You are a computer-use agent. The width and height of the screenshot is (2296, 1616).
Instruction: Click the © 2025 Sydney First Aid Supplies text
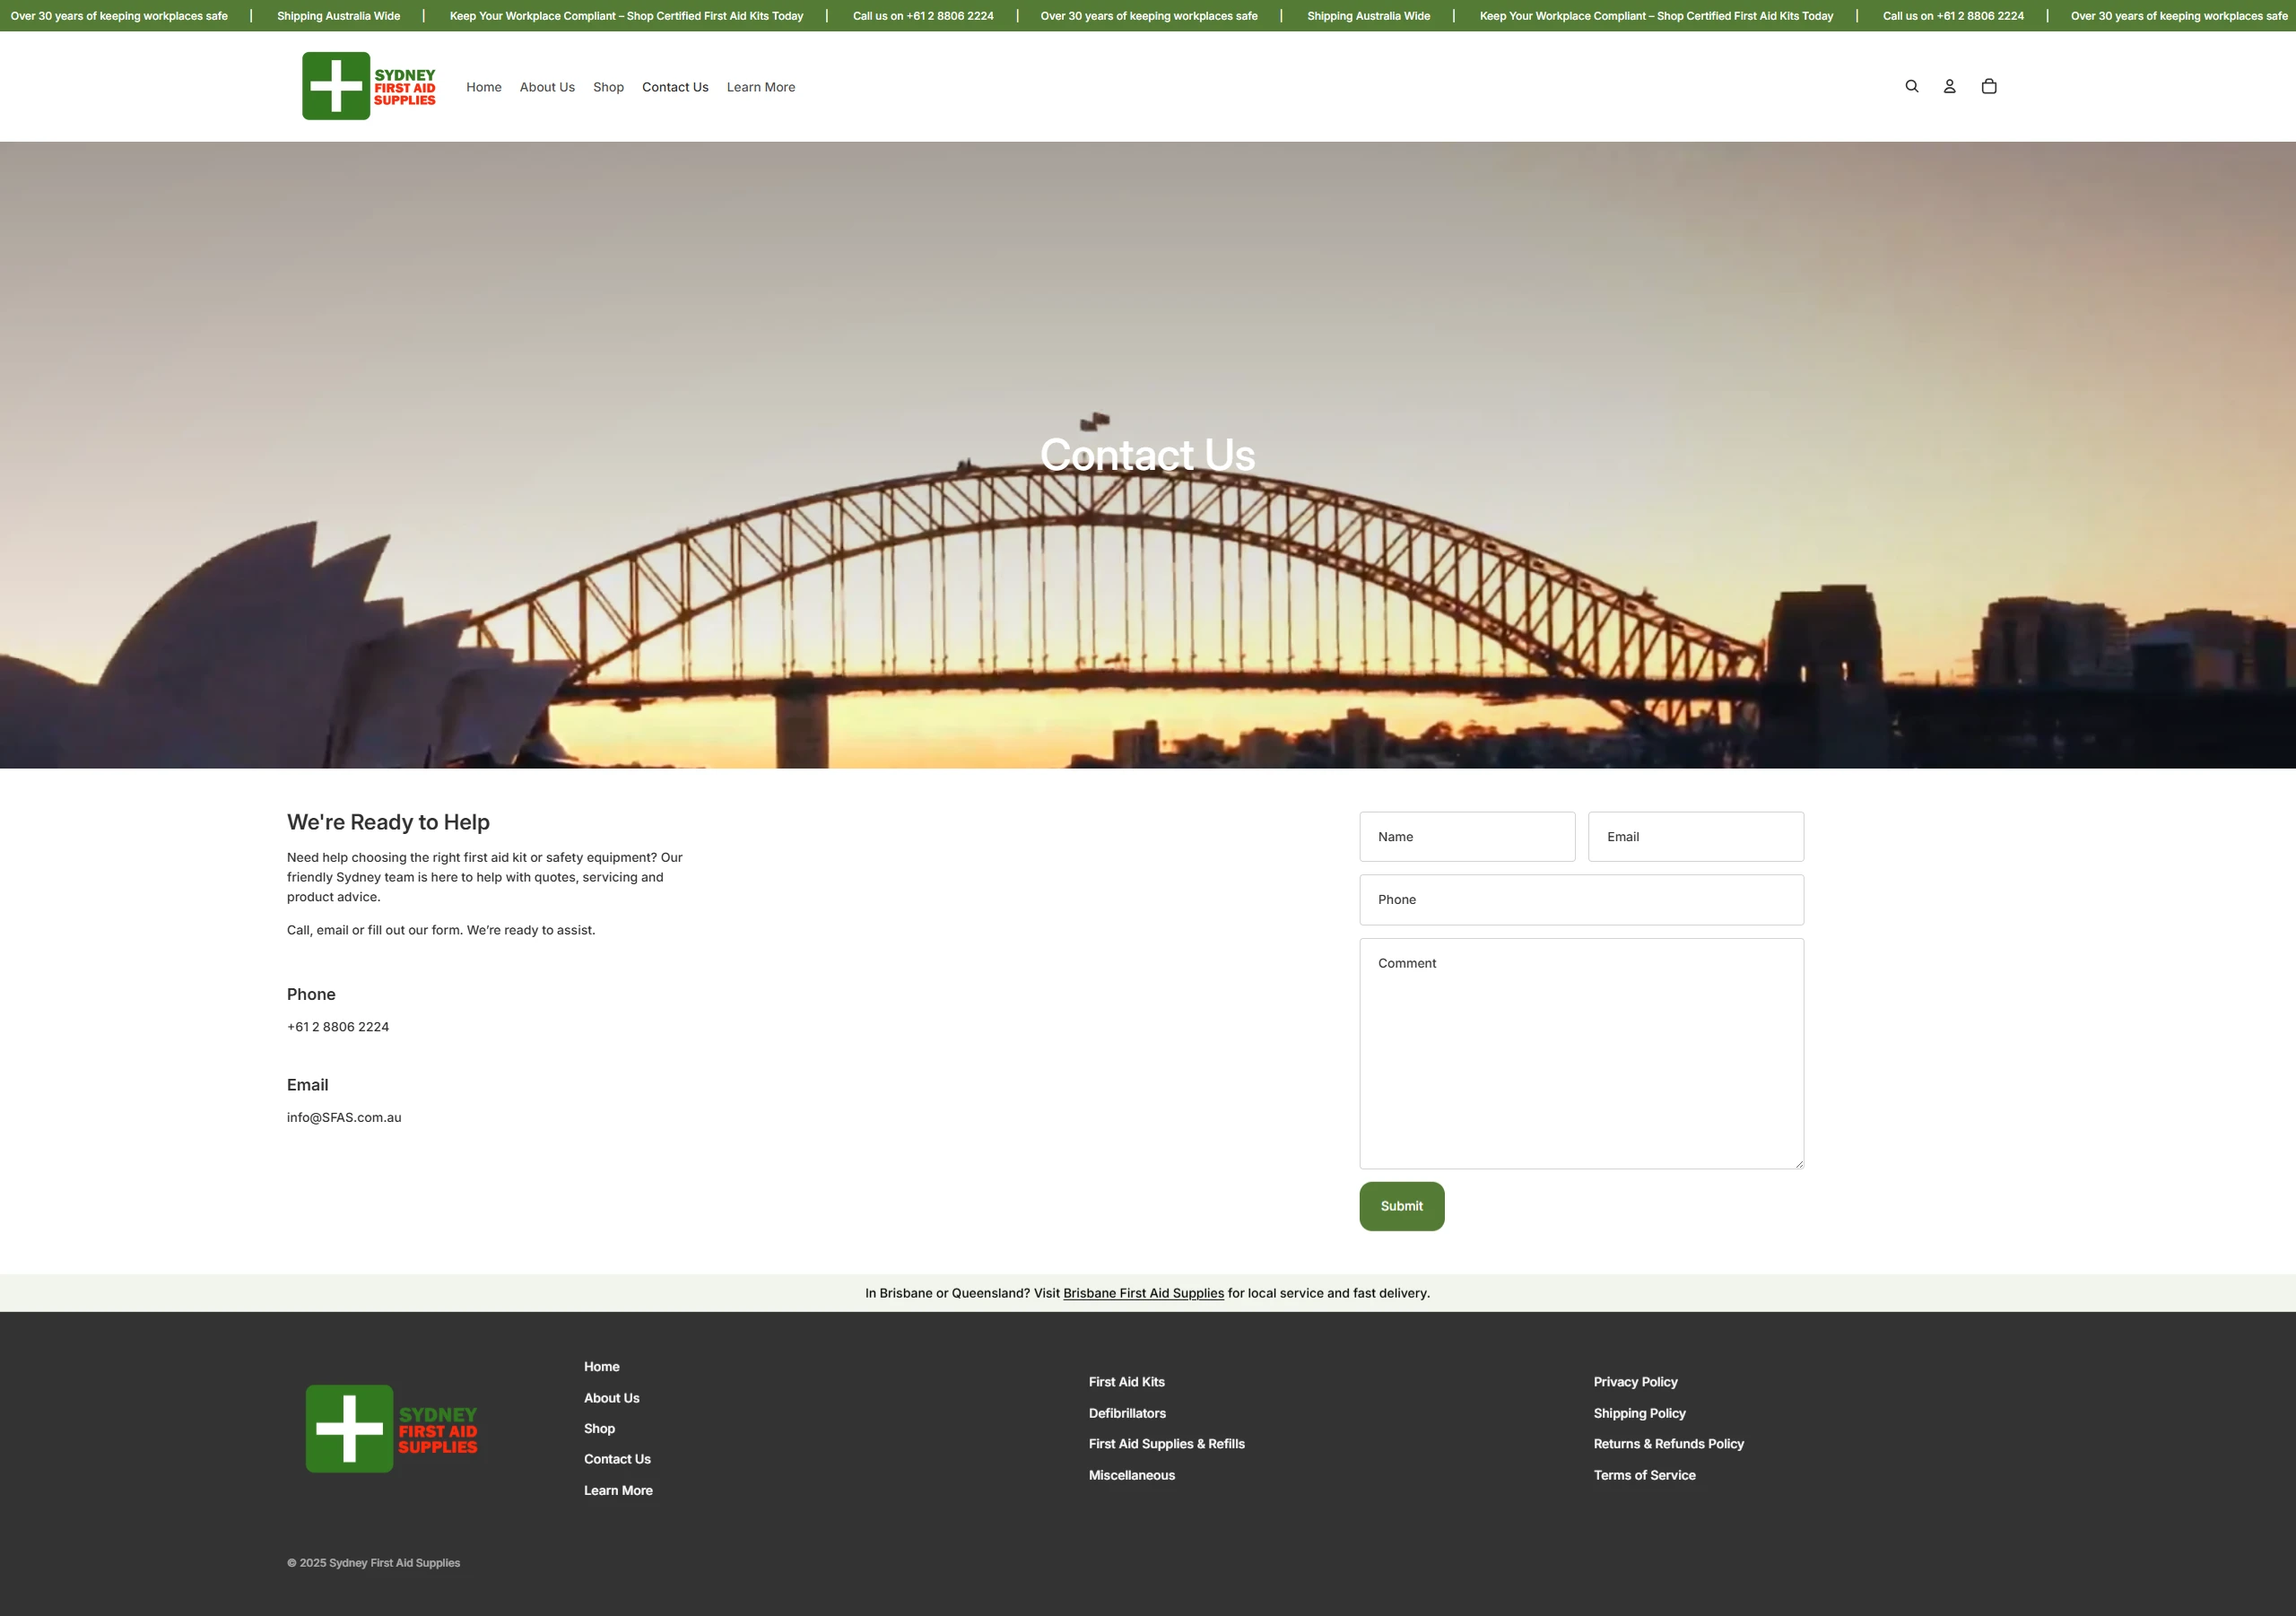(x=373, y=1563)
